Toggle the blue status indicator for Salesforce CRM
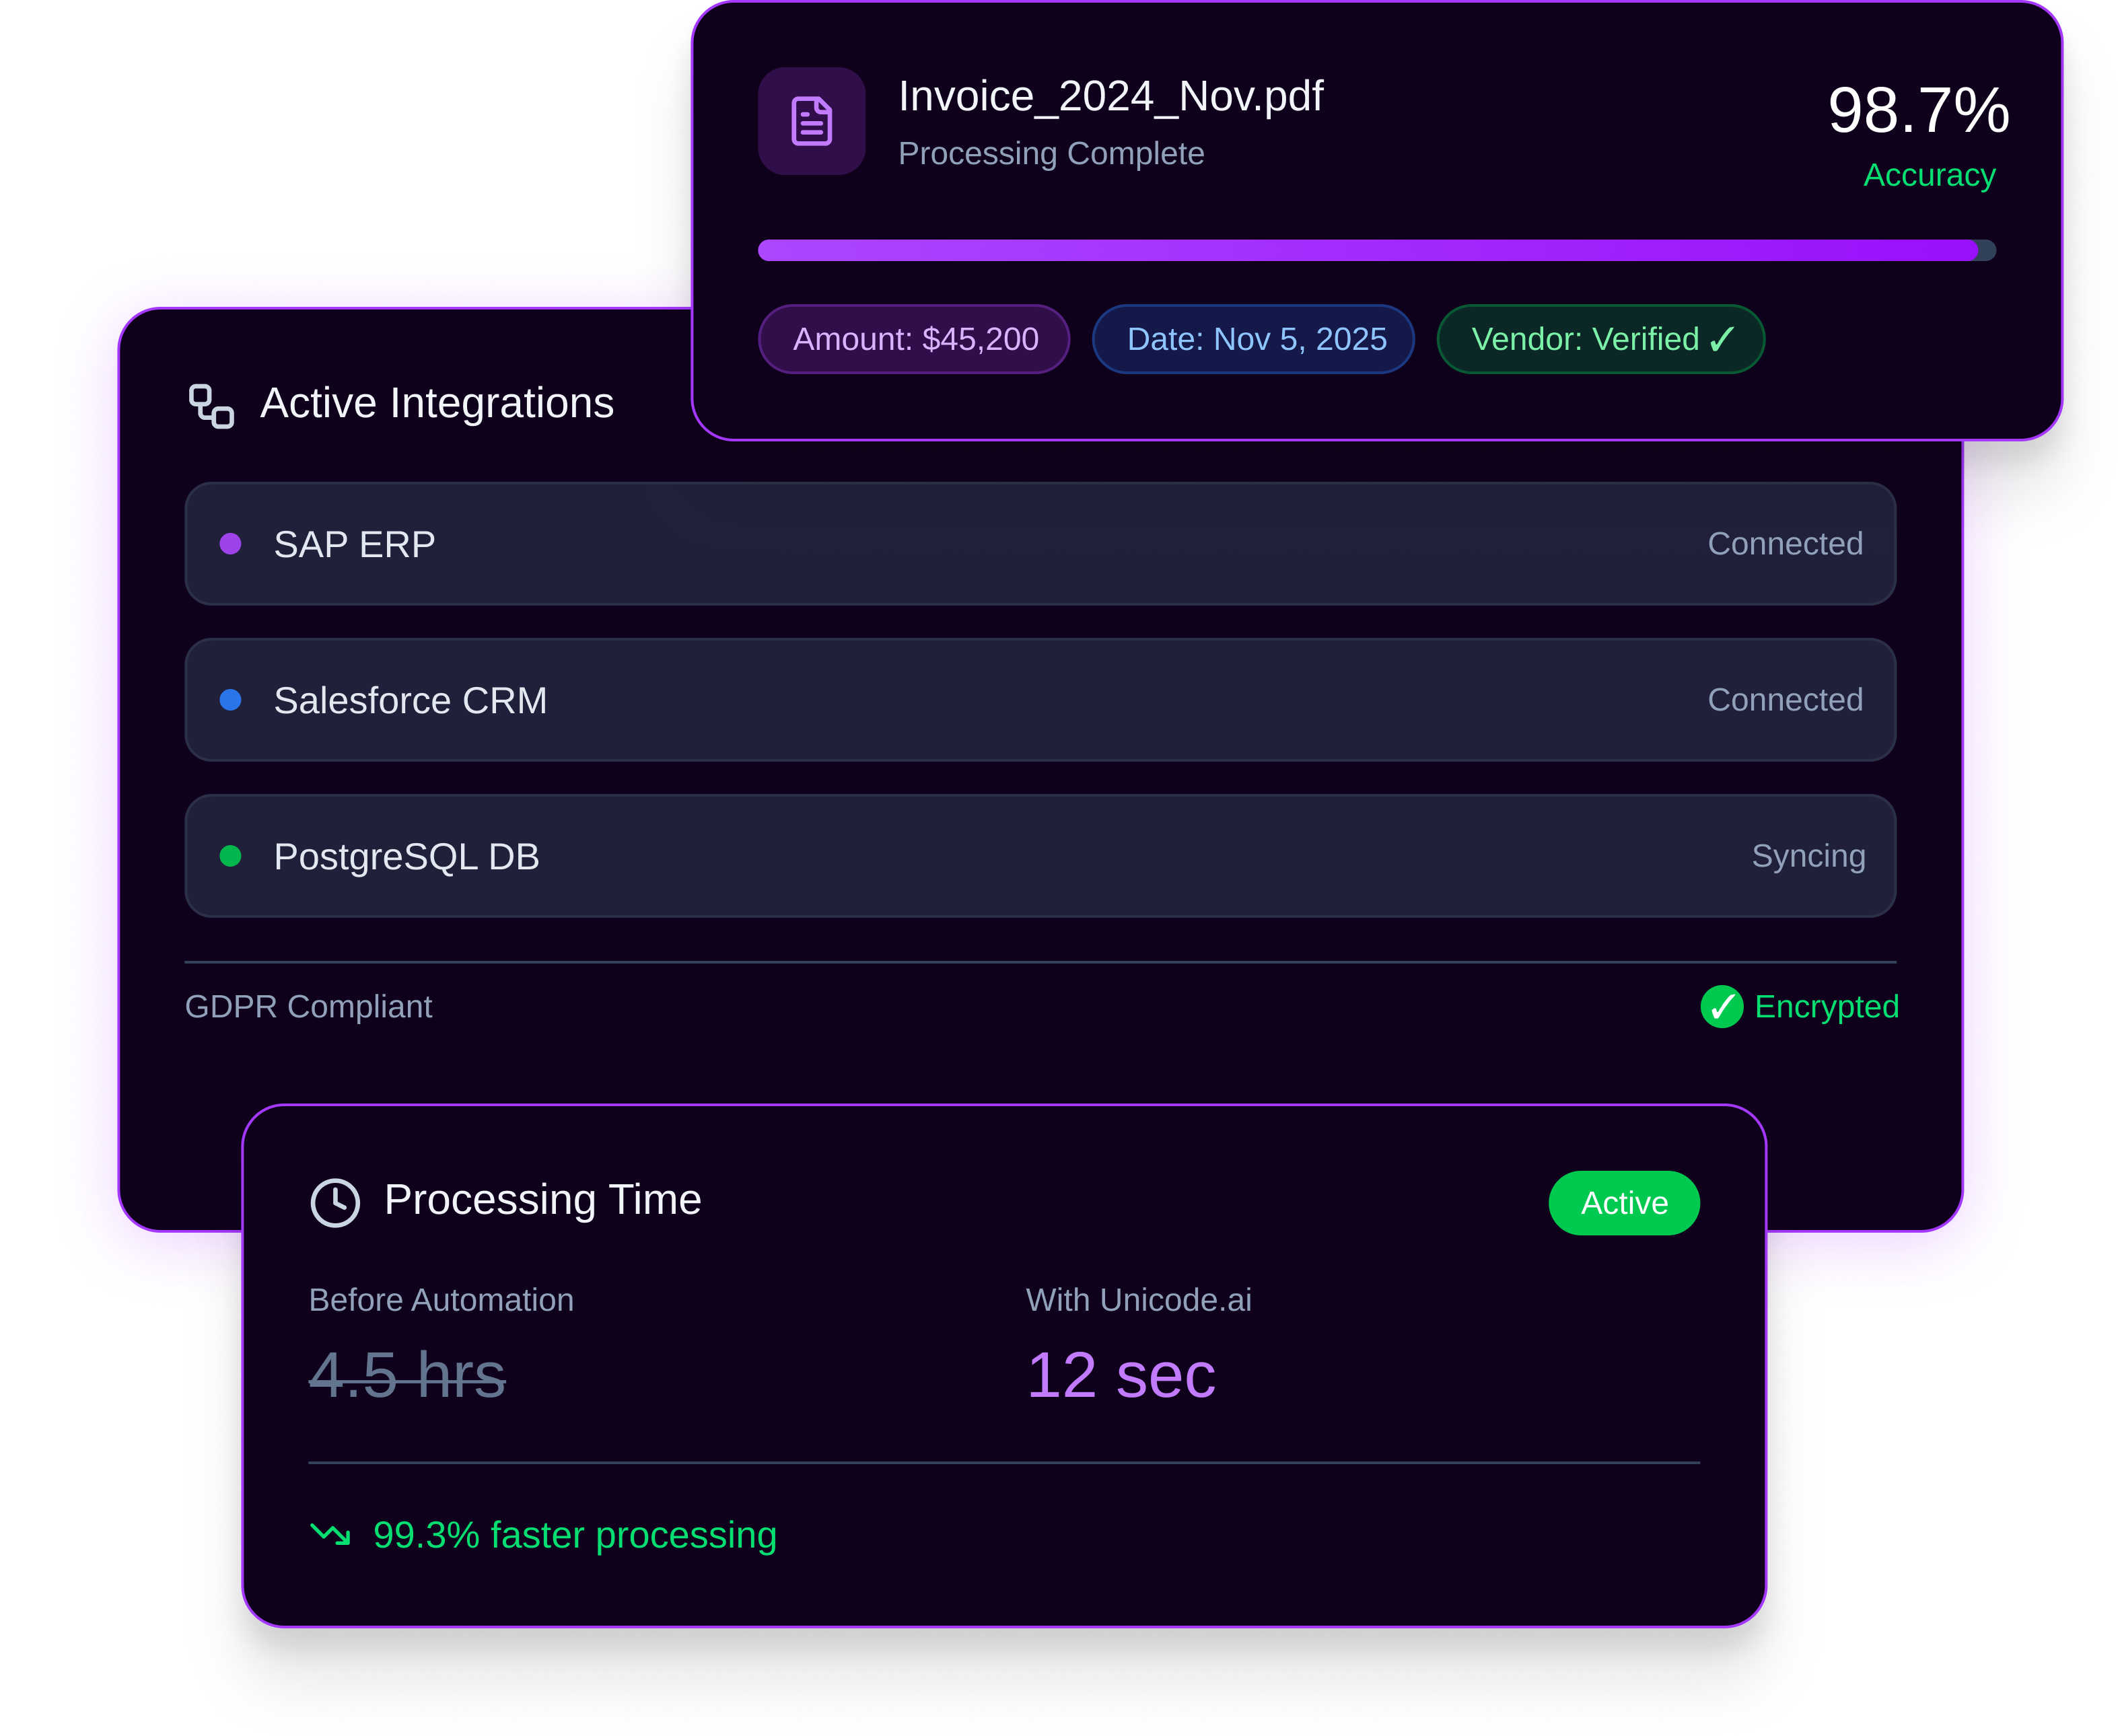 tap(232, 700)
